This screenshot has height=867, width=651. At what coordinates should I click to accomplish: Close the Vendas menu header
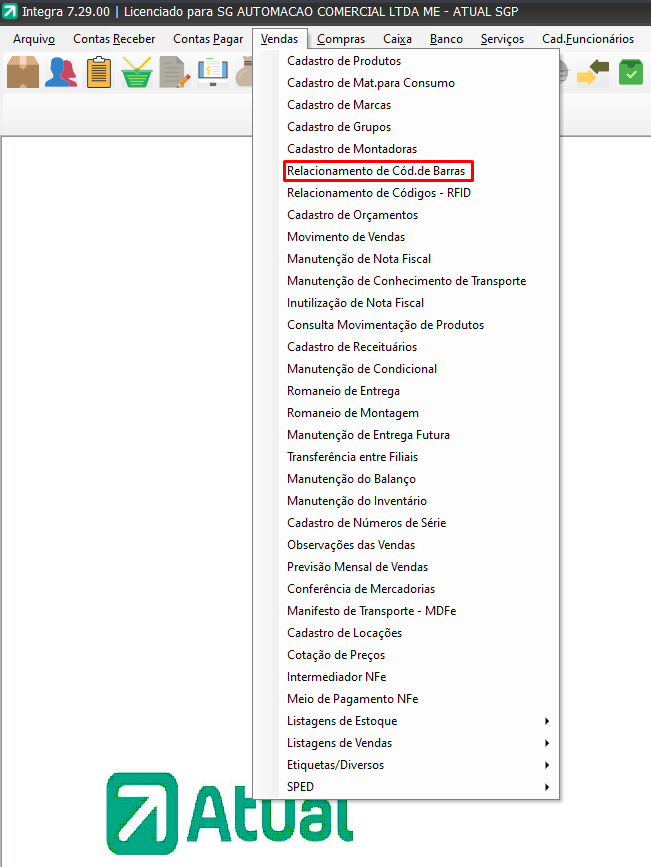tap(279, 39)
